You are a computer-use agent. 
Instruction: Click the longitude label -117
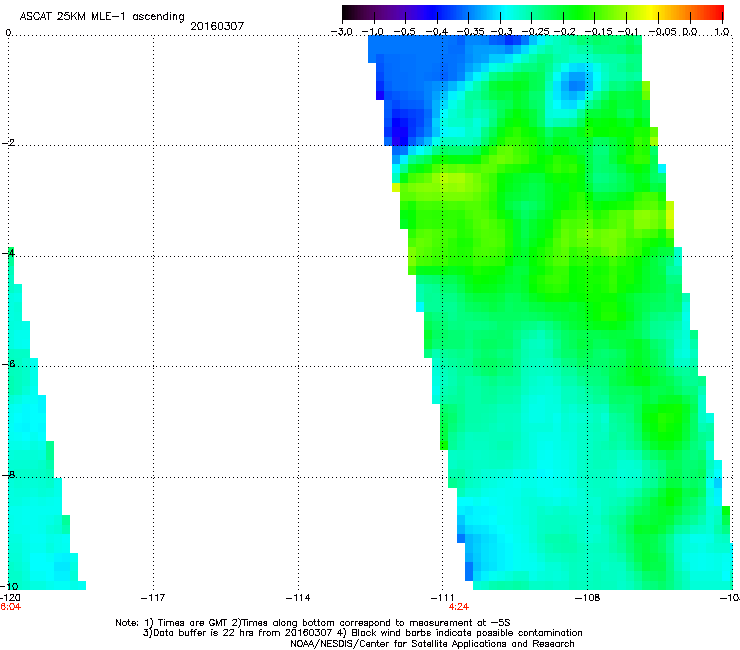(153, 598)
